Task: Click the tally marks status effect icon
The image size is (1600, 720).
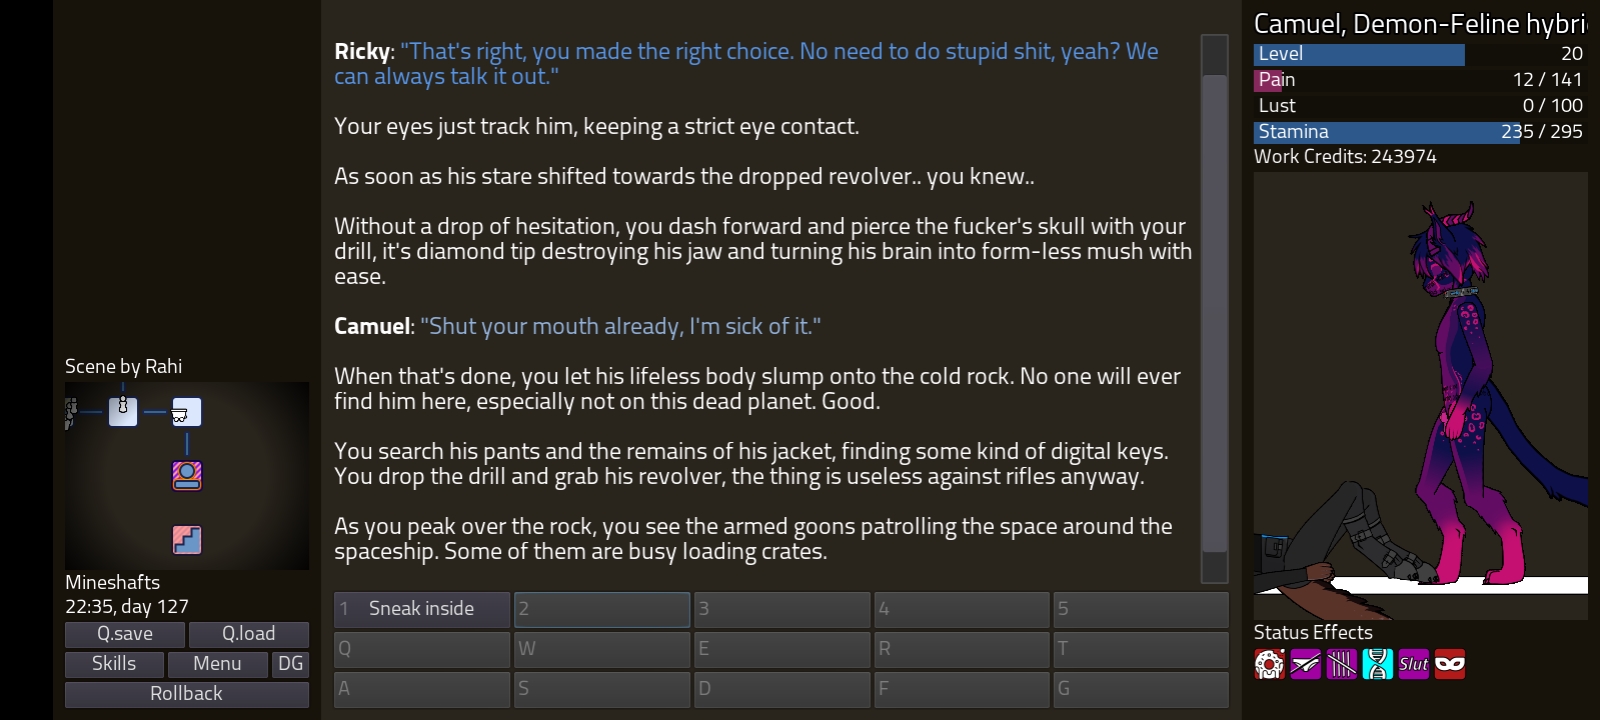Action: pyautogui.click(x=1342, y=664)
